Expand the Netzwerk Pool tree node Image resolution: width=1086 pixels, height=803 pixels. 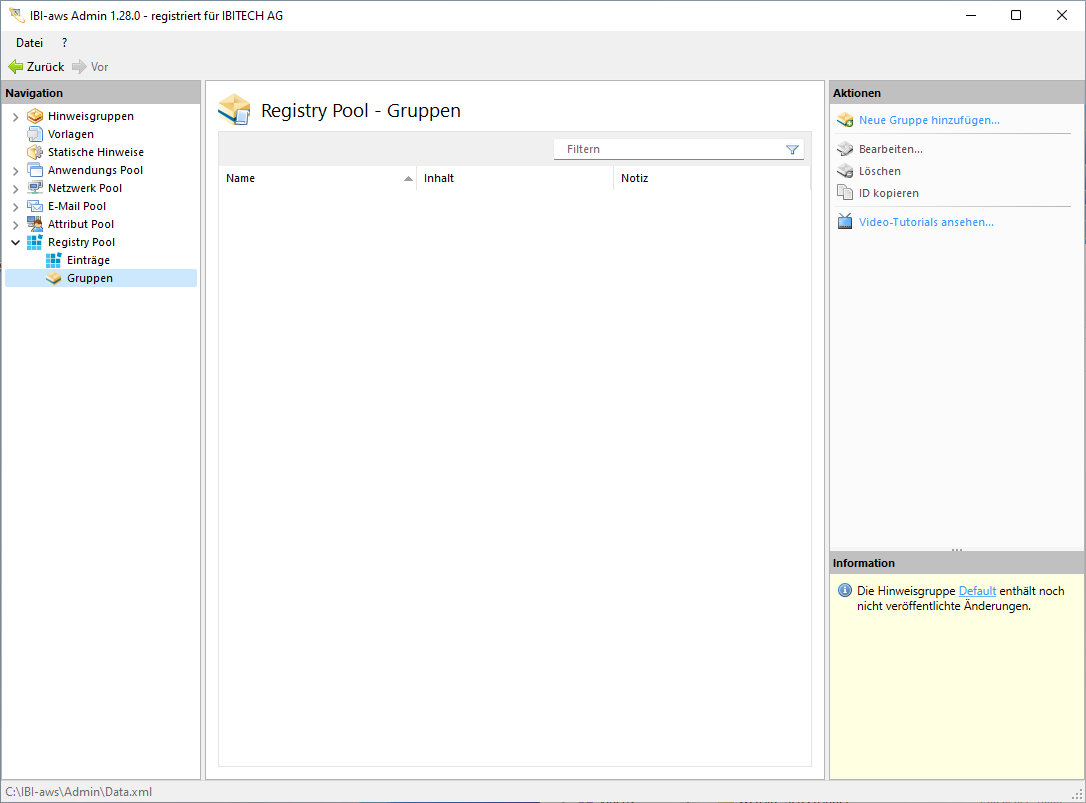[15, 189]
